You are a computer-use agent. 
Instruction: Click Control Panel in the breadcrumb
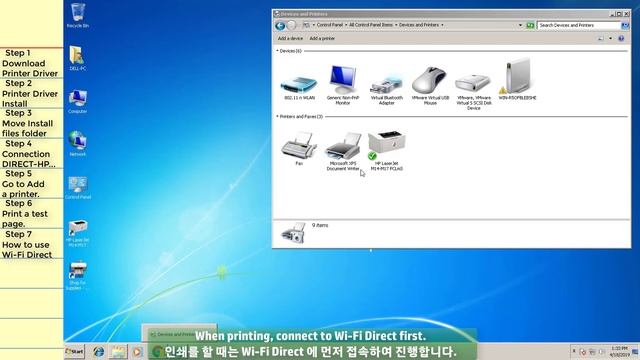pos(330,25)
